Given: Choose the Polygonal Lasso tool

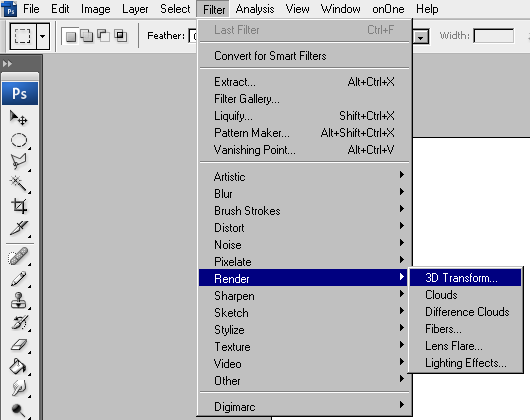Looking at the screenshot, I should (19, 162).
